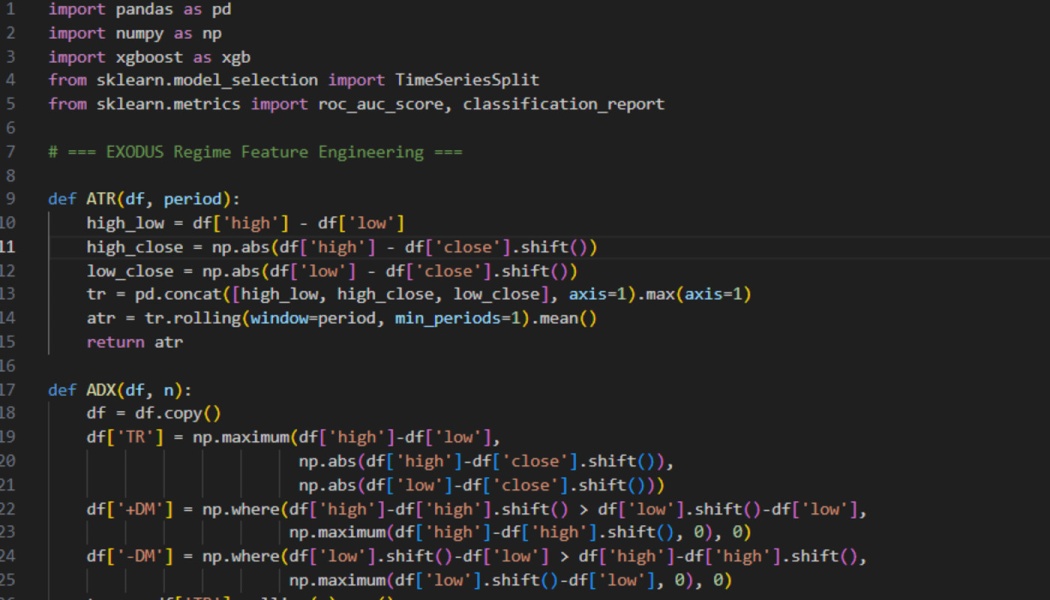Click 'pandas' in the first import line
This screenshot has width=1050, height=600.
tap(144, 10)
